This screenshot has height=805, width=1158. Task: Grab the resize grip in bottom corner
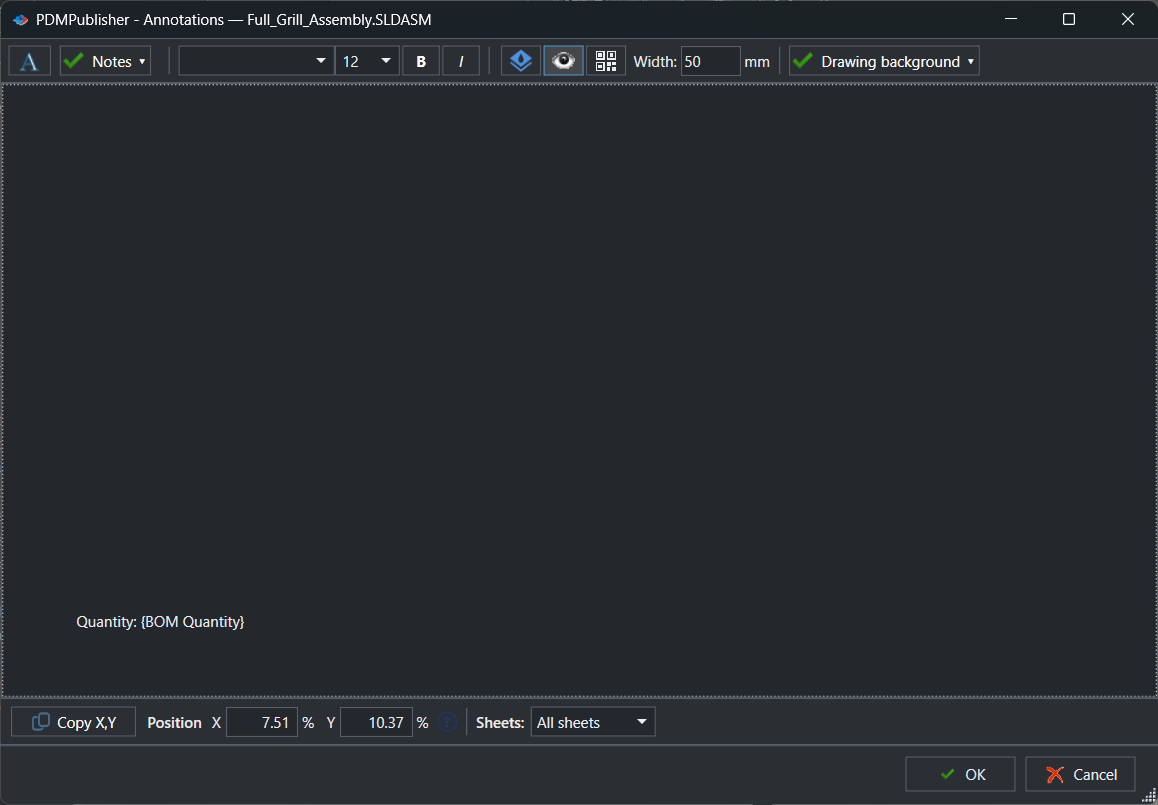1148,795
